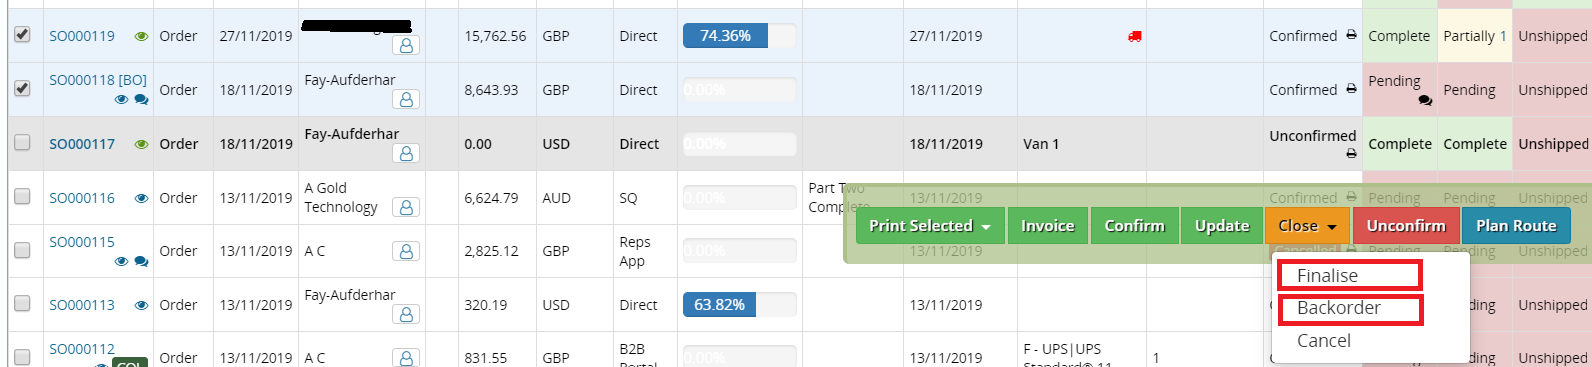
Task: Open the comments icon under SO000118 [BO]
Action: click(141, 99)
